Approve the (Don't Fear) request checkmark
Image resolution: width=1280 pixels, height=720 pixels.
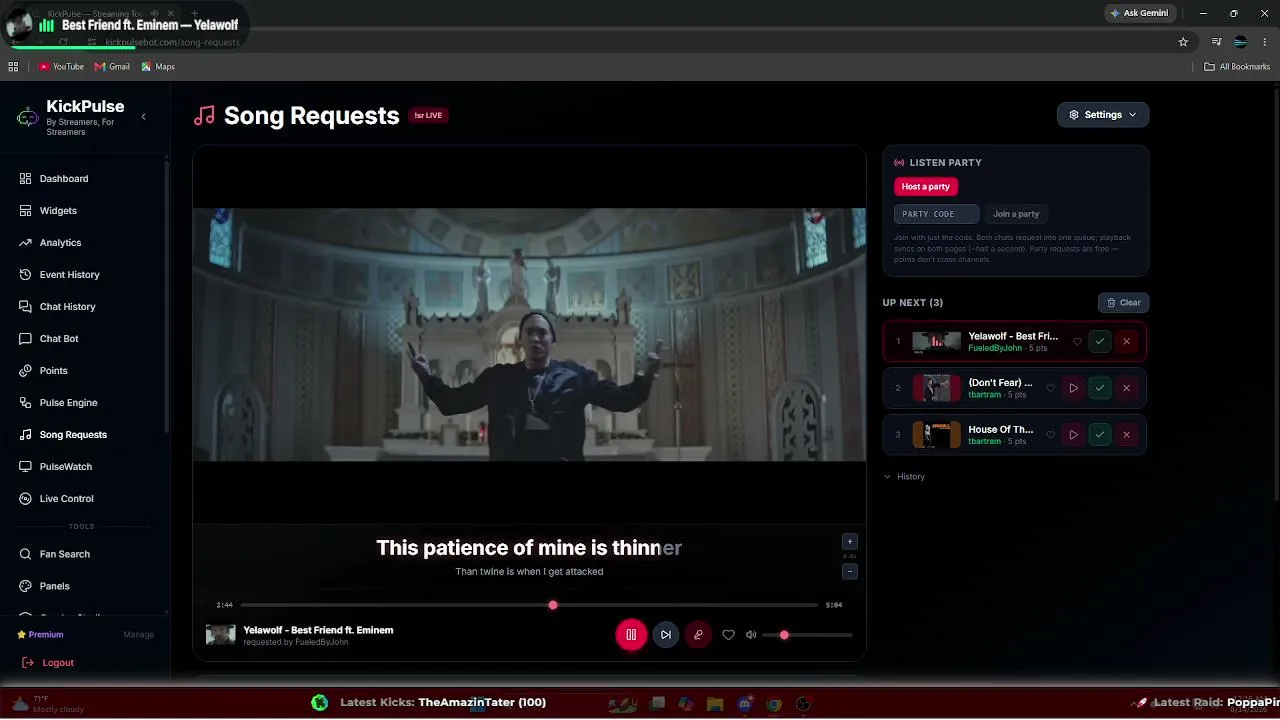pos(1100,388)
